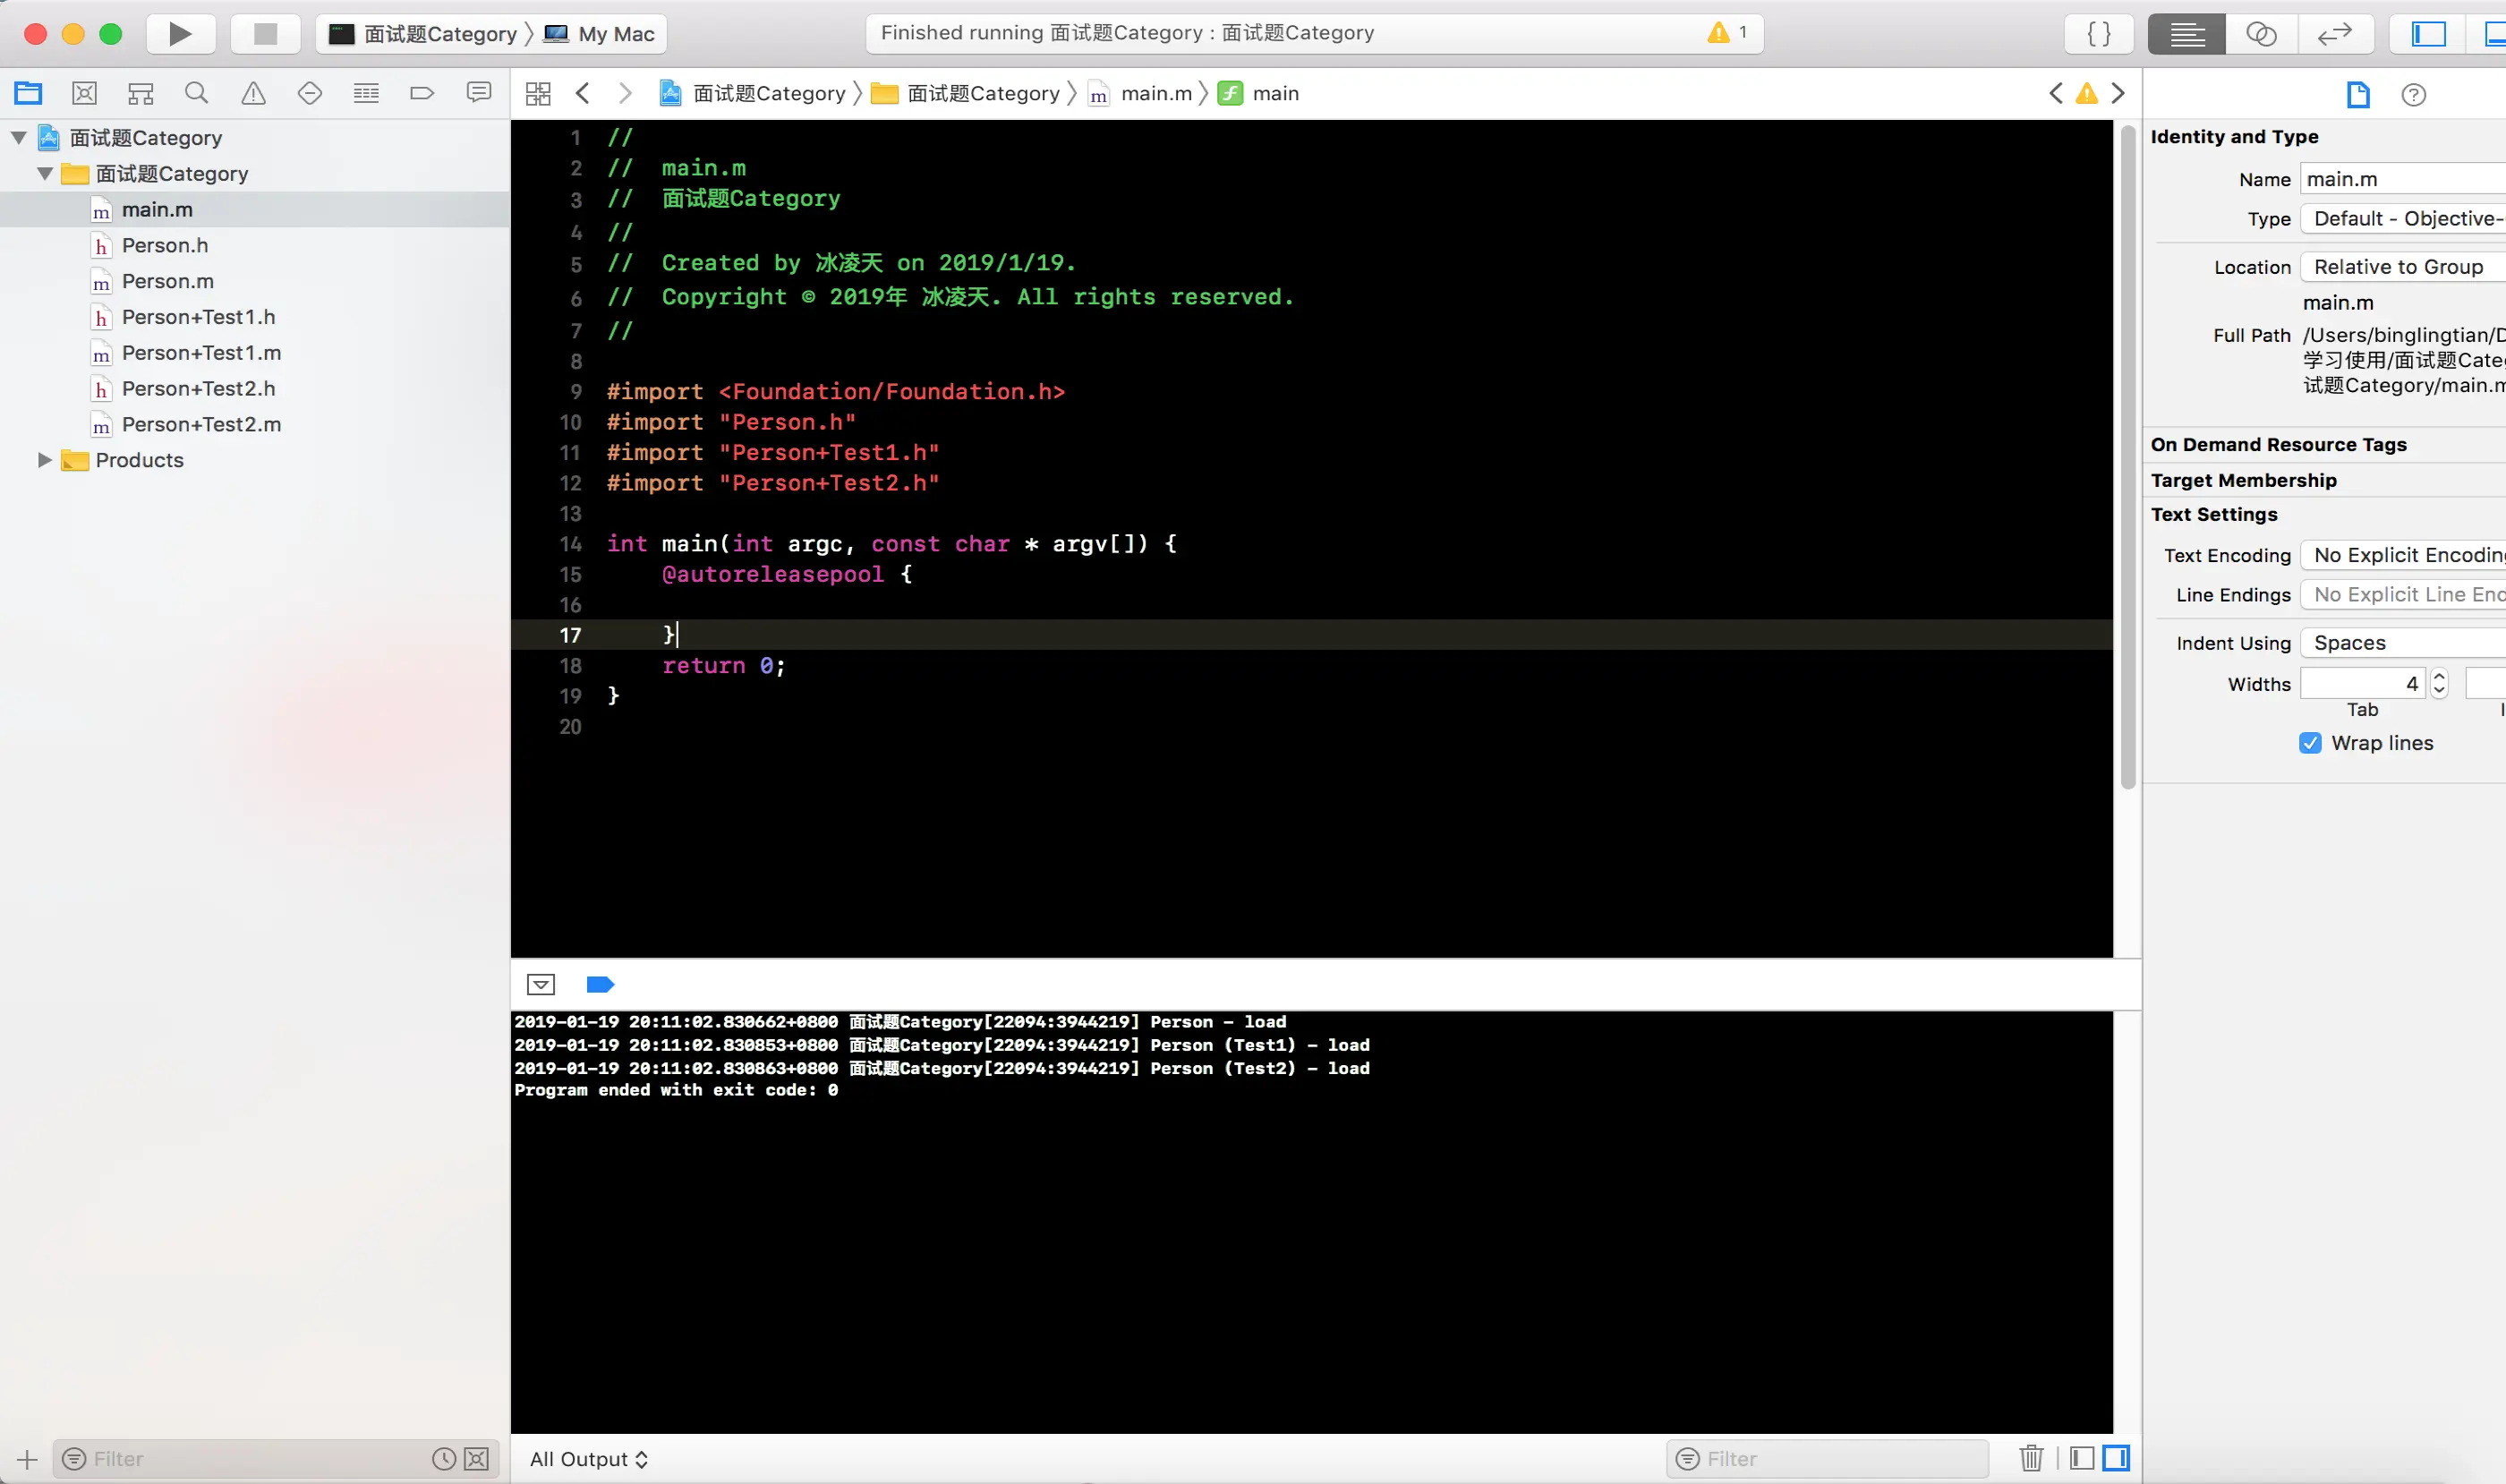Image resolution: width=2506 pixels, height=1484 pixels.
Task: Show the Breakpoint navigator icon
Action: 422,94
